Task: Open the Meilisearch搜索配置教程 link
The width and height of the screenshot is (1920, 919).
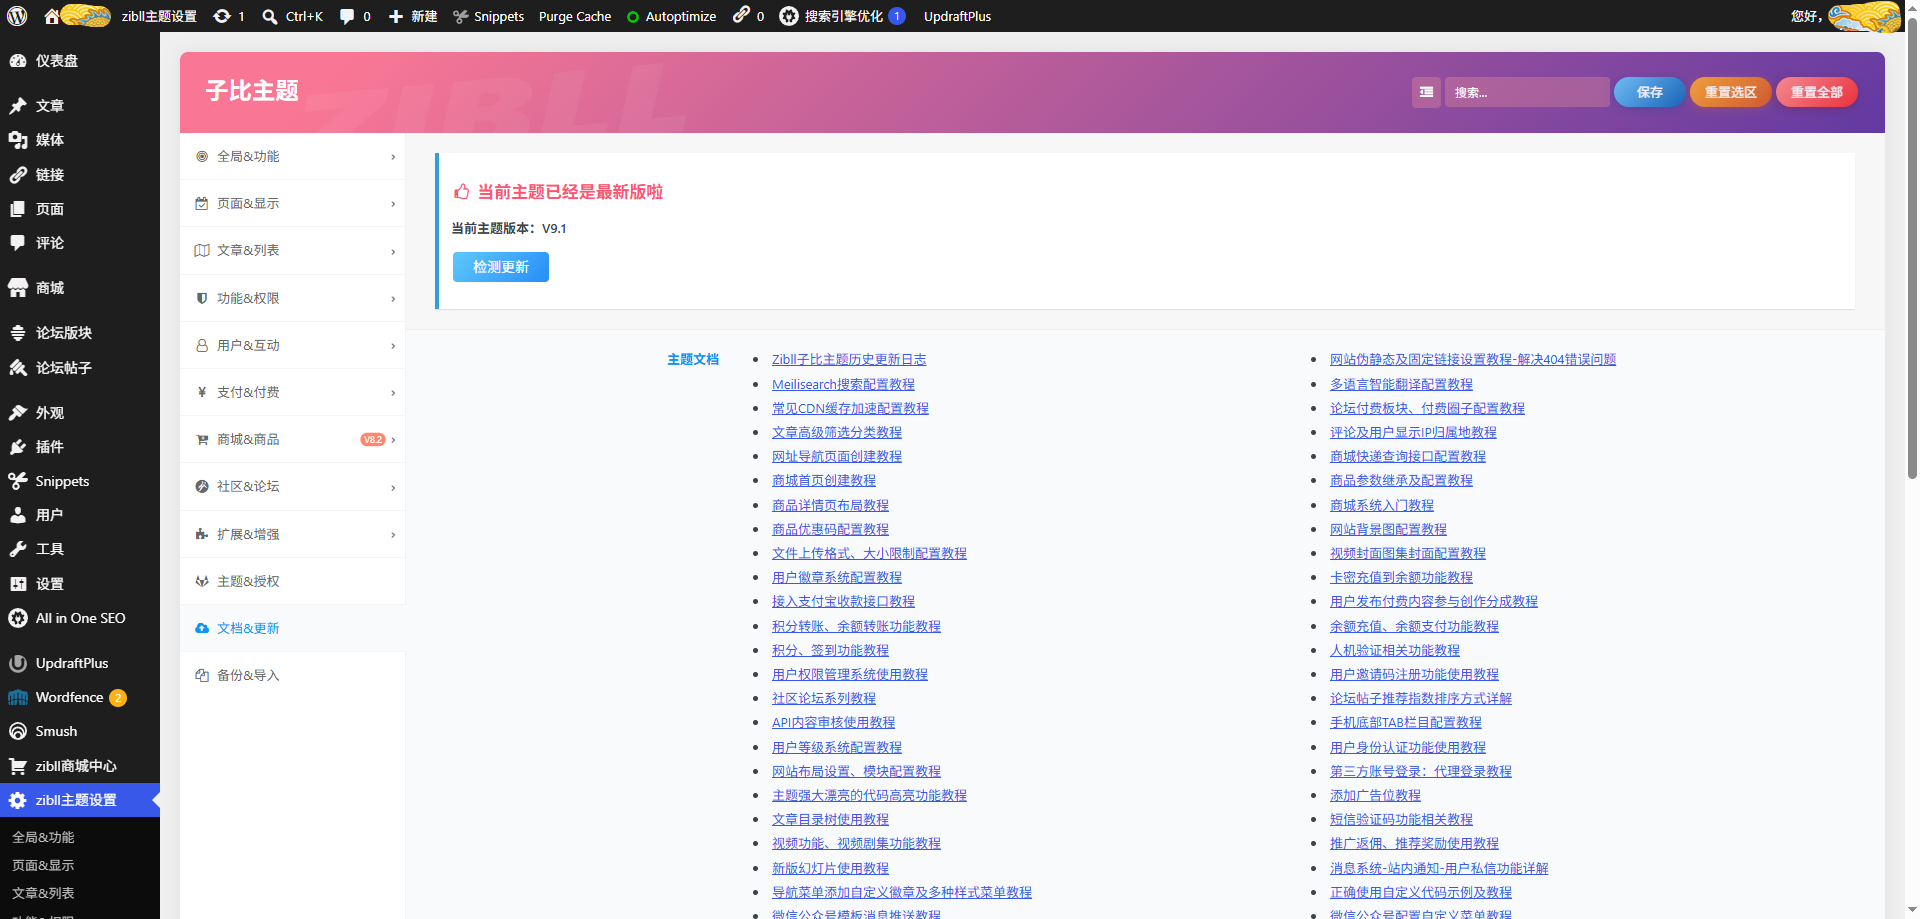Action: [x=843, y=384]
